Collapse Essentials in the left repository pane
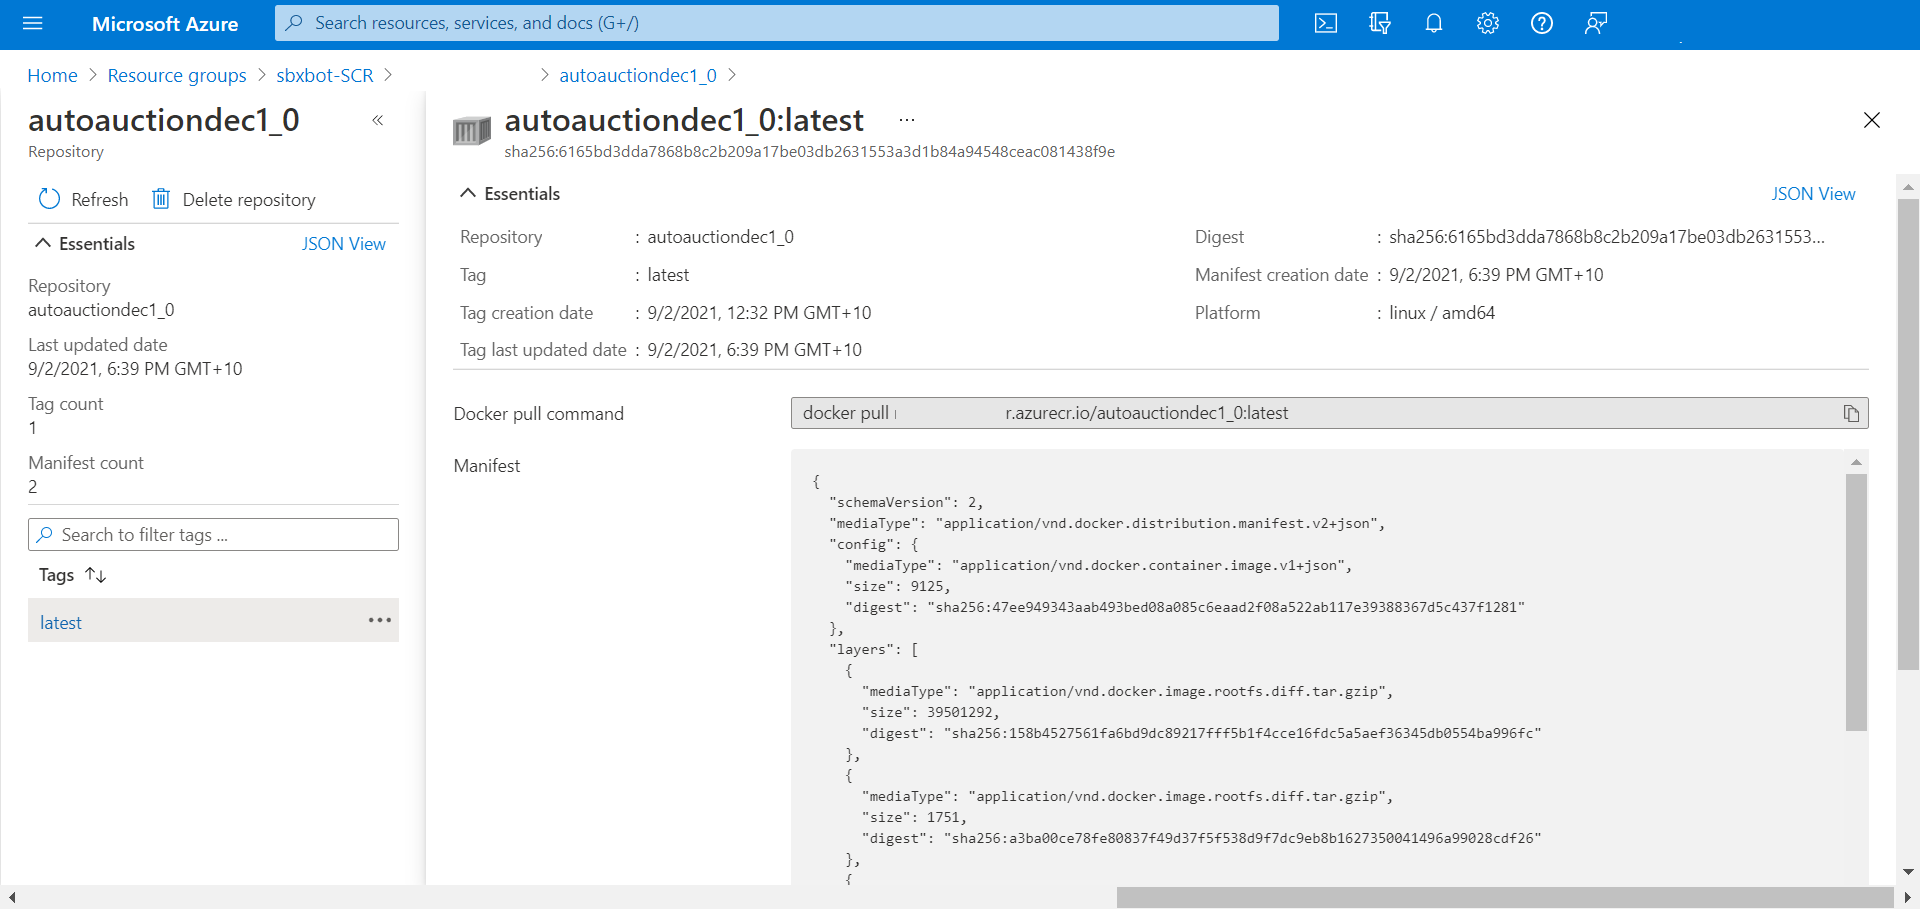The width and height of the screenshot is (1920, 909). (43, 244)
